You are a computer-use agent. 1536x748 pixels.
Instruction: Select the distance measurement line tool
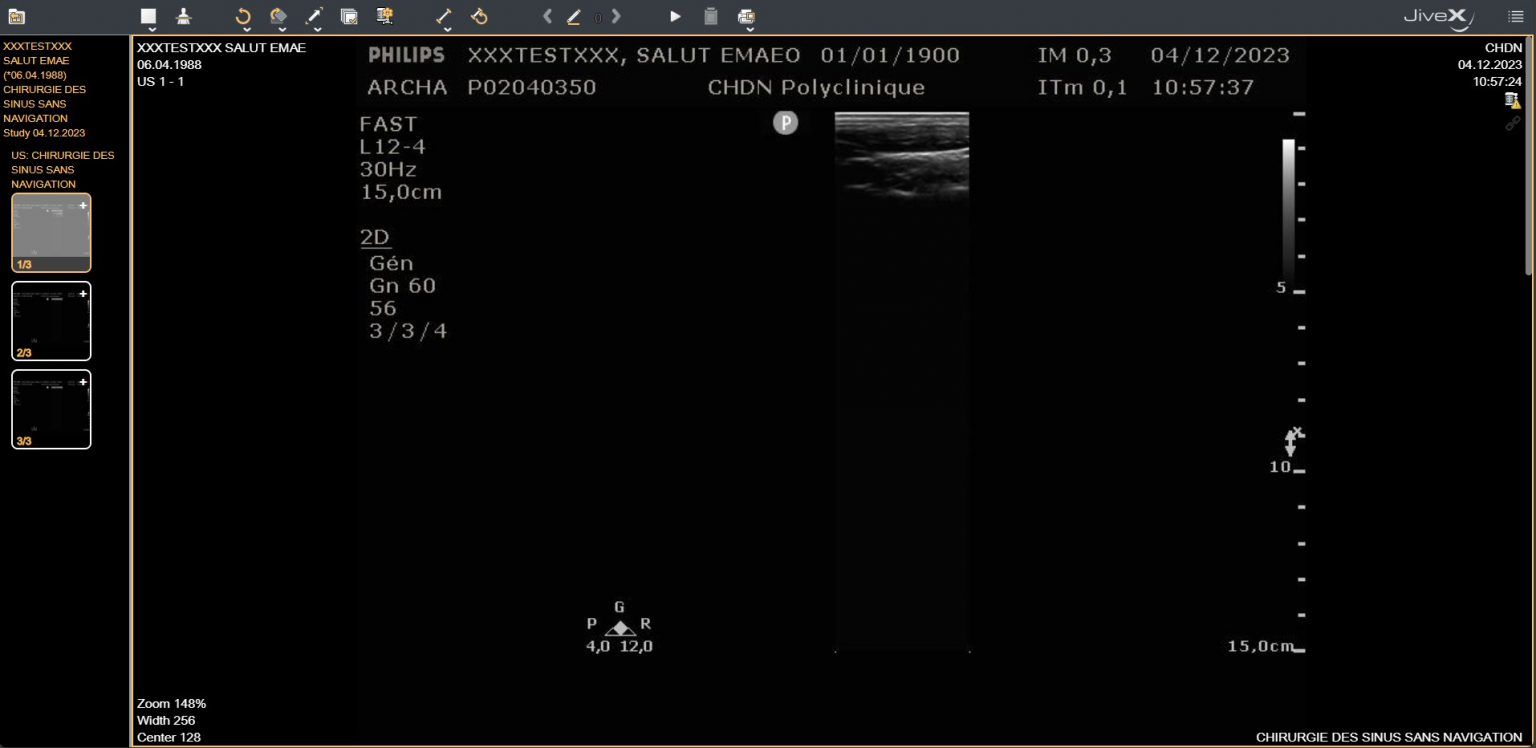click(445, 16)
